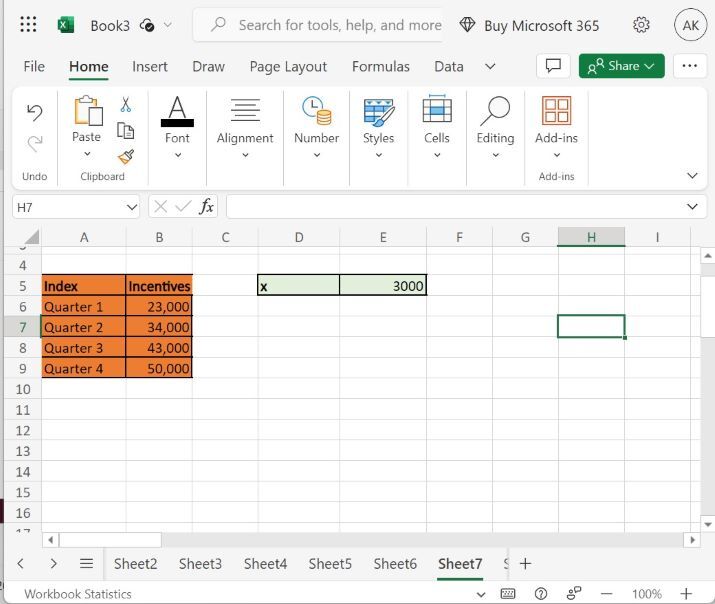Click the Paste clipboard icon
This screenshot has width=715, height=604.
tap(88, 110)
